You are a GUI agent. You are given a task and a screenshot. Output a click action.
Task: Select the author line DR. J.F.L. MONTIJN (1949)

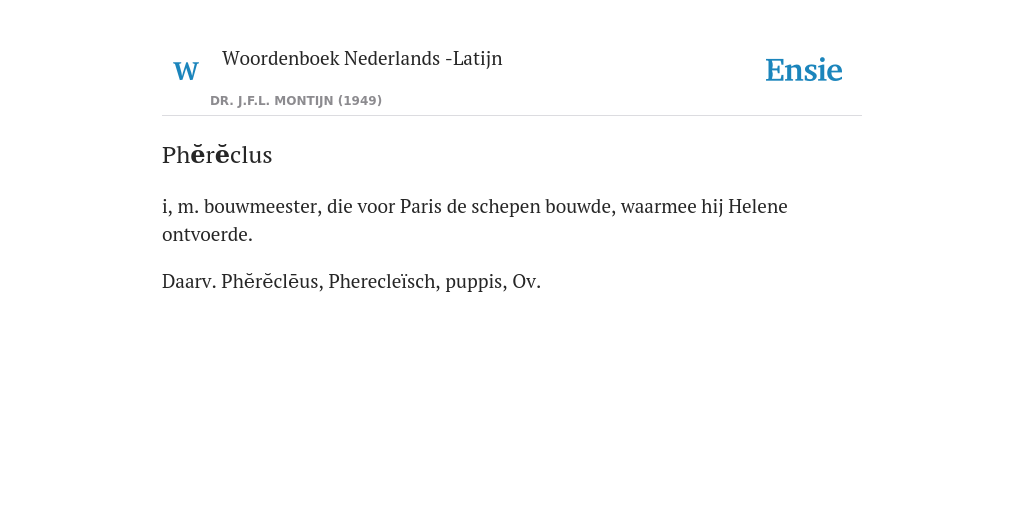pos(296,101)
